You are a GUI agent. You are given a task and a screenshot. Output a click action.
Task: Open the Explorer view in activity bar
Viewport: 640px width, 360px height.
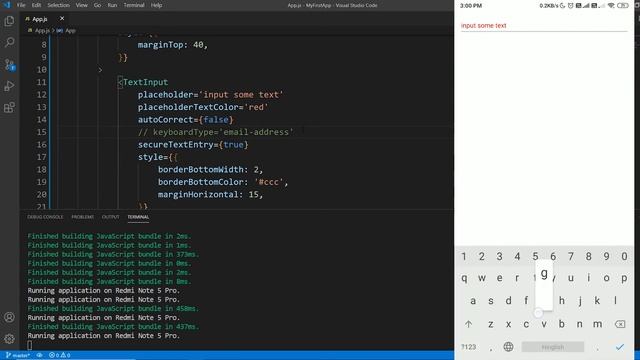tap(9, 21)
